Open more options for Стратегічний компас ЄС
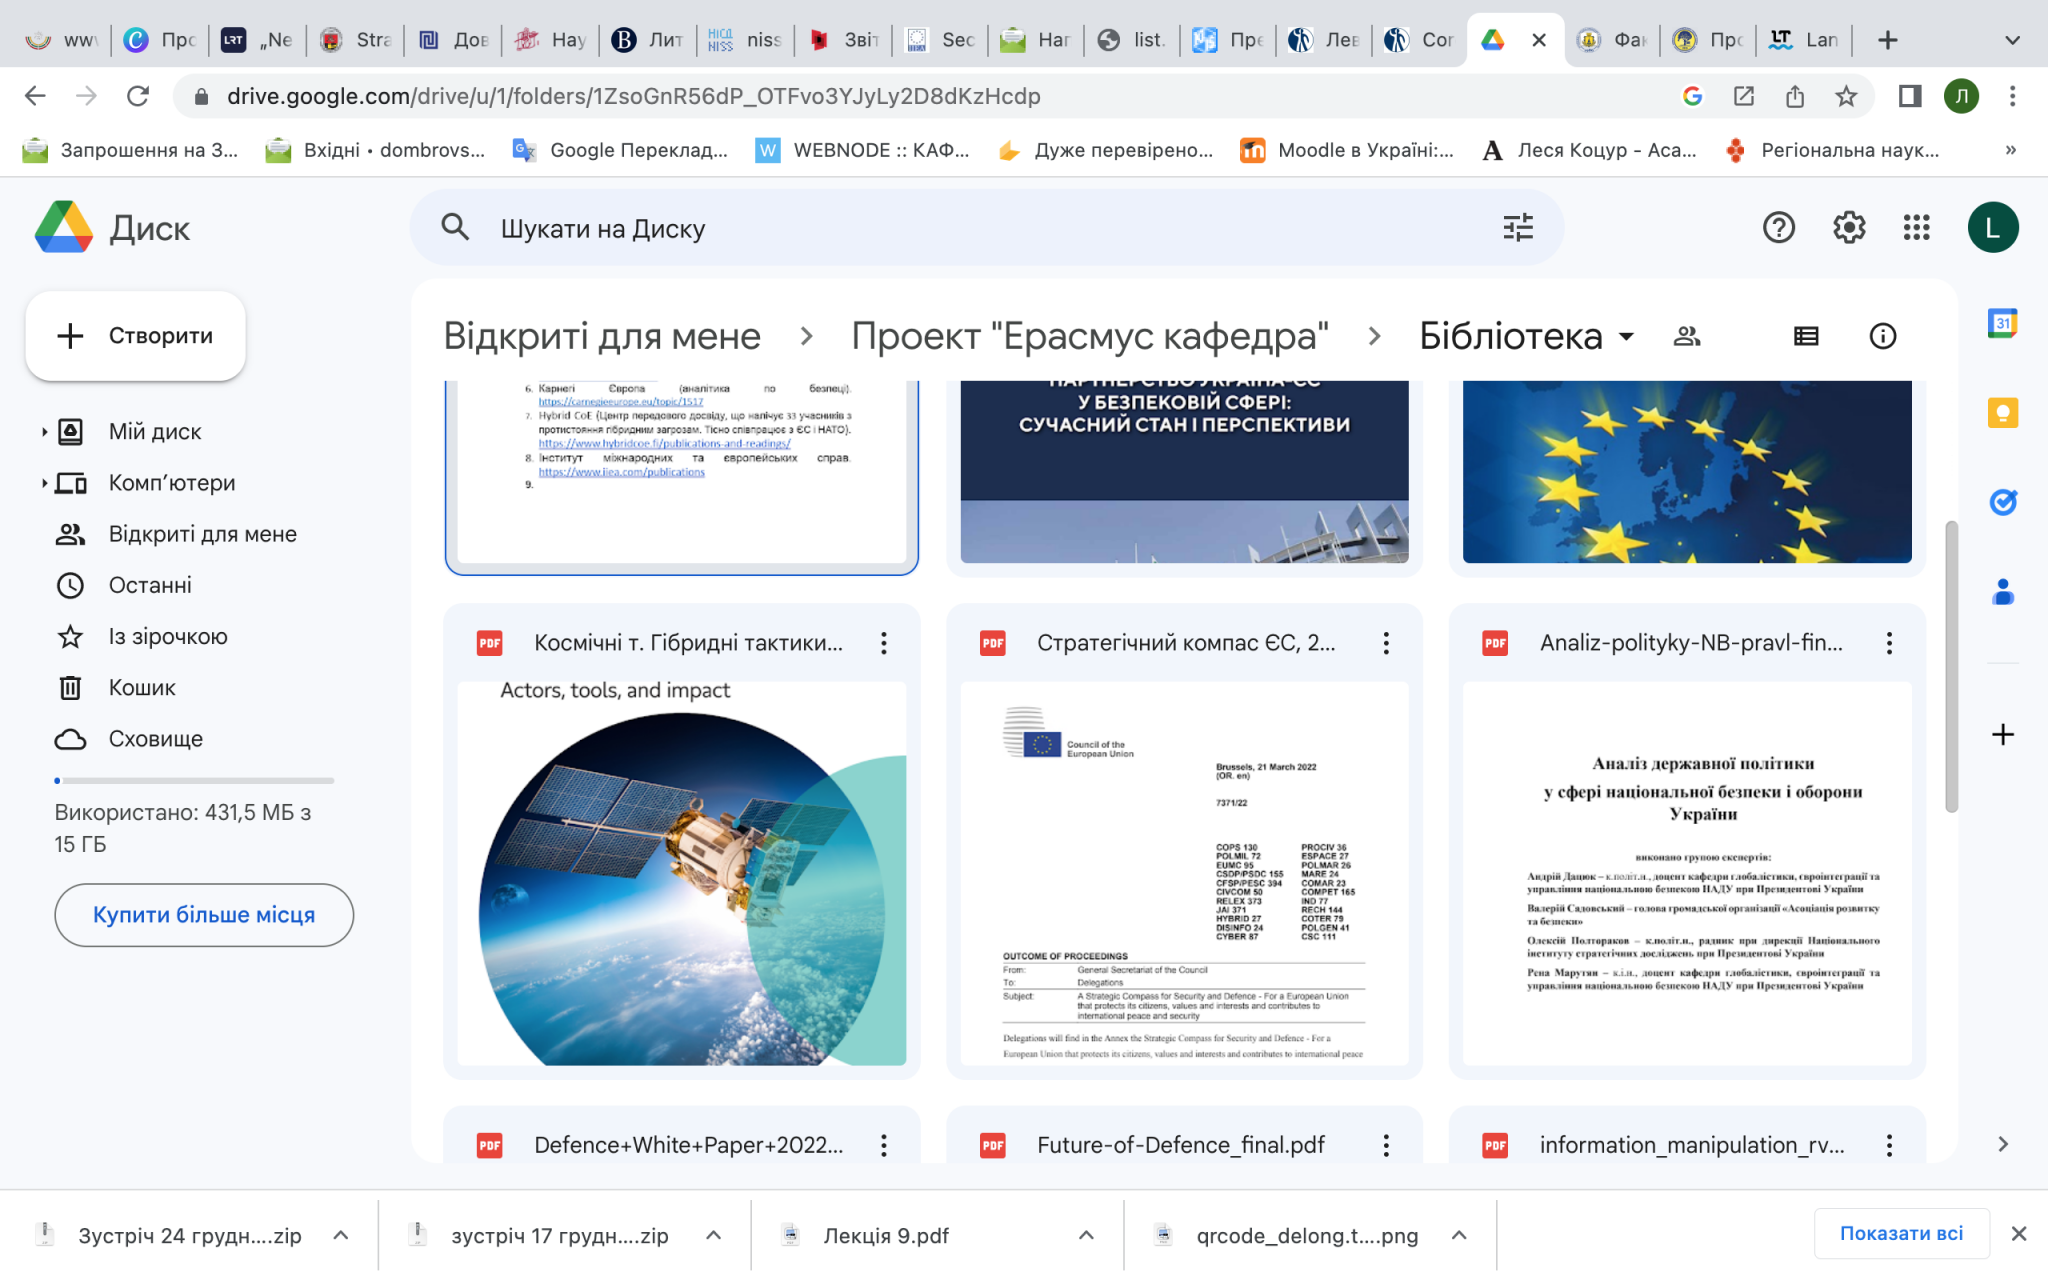This screenshot has height=1280, width=2048. coord(1386,643)
